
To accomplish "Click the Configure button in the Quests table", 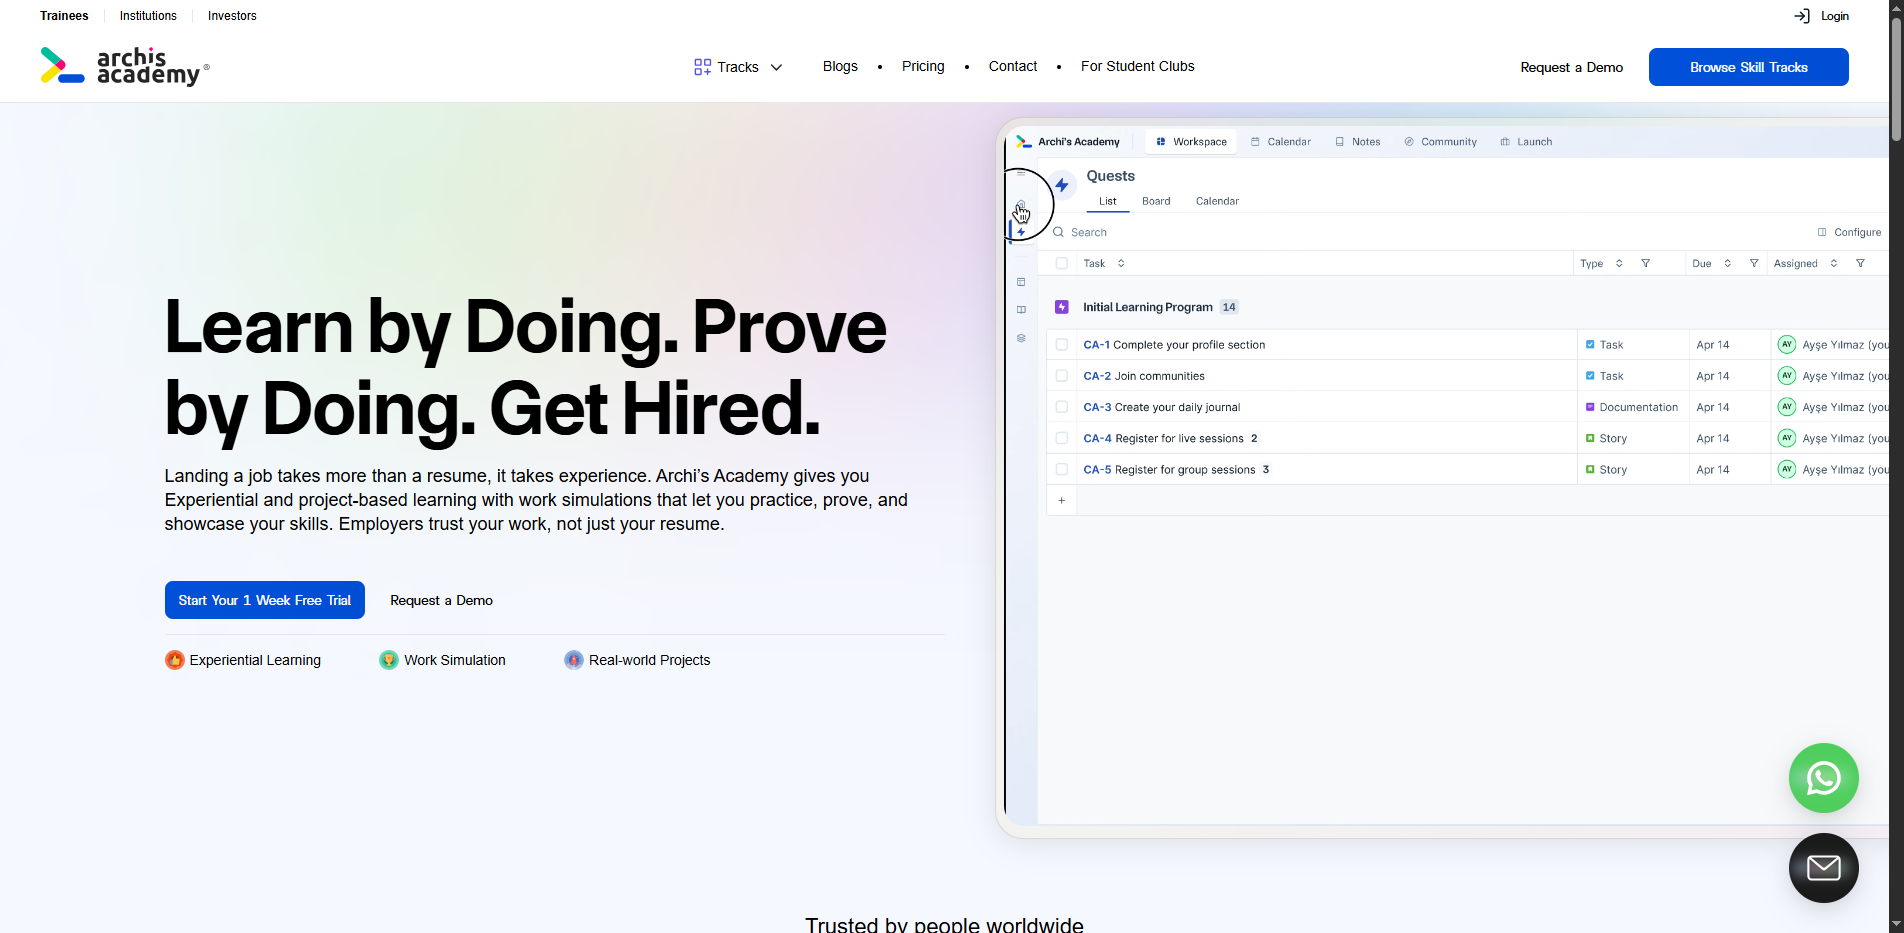I will 1849,232.
